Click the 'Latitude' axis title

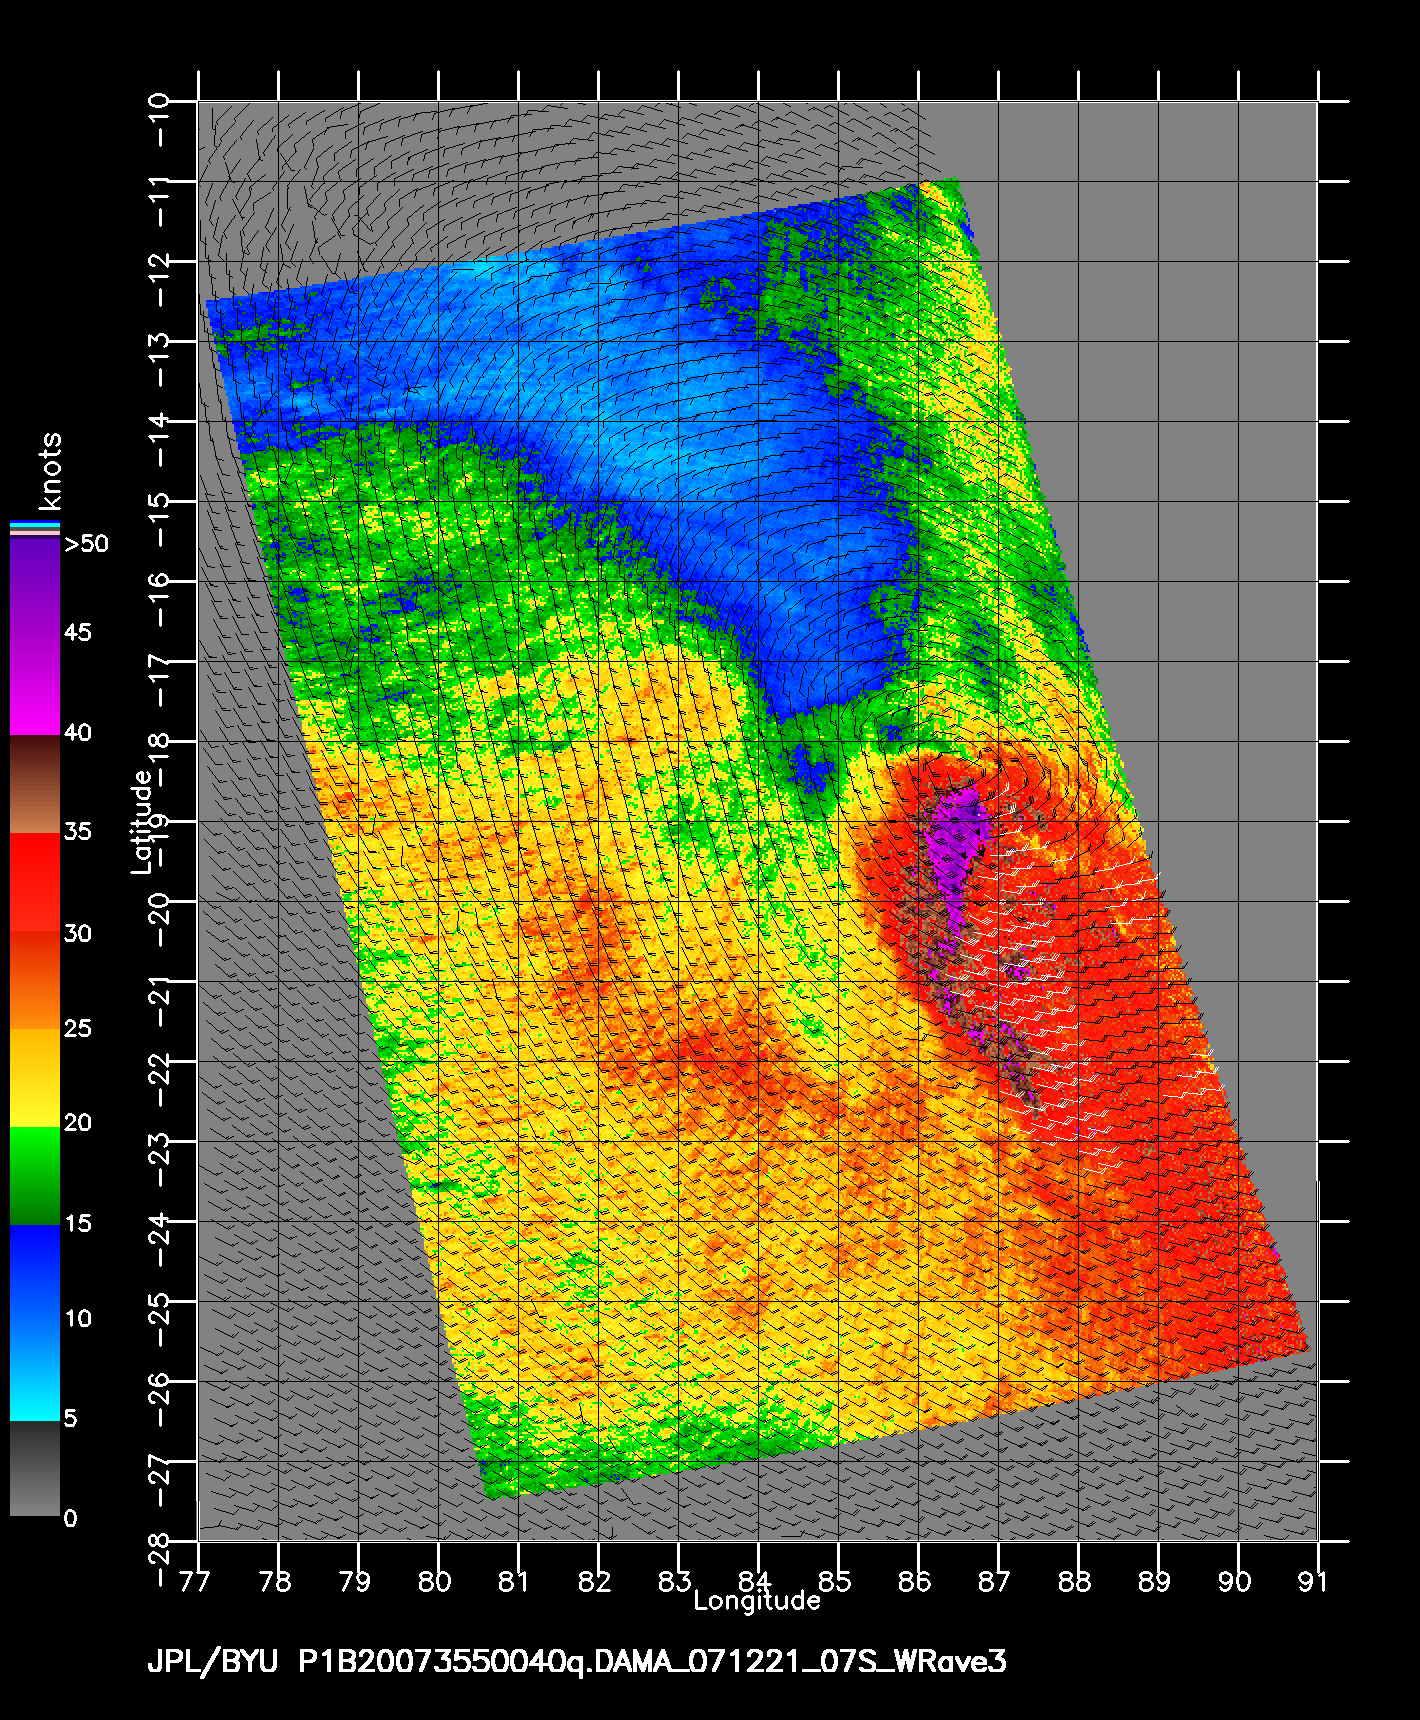(143, 821)
